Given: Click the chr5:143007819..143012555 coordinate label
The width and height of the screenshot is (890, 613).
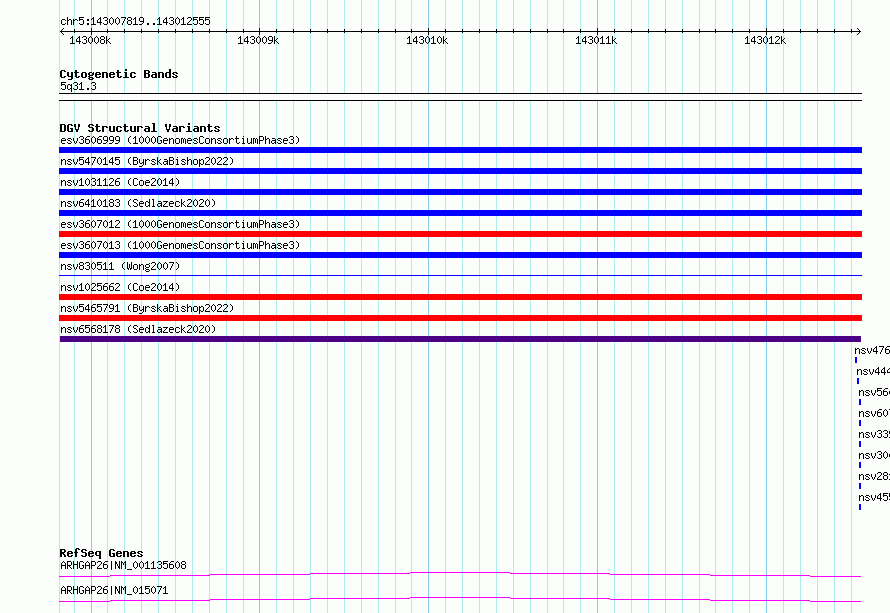Looking at the screenshot, I should click(135, 21).
